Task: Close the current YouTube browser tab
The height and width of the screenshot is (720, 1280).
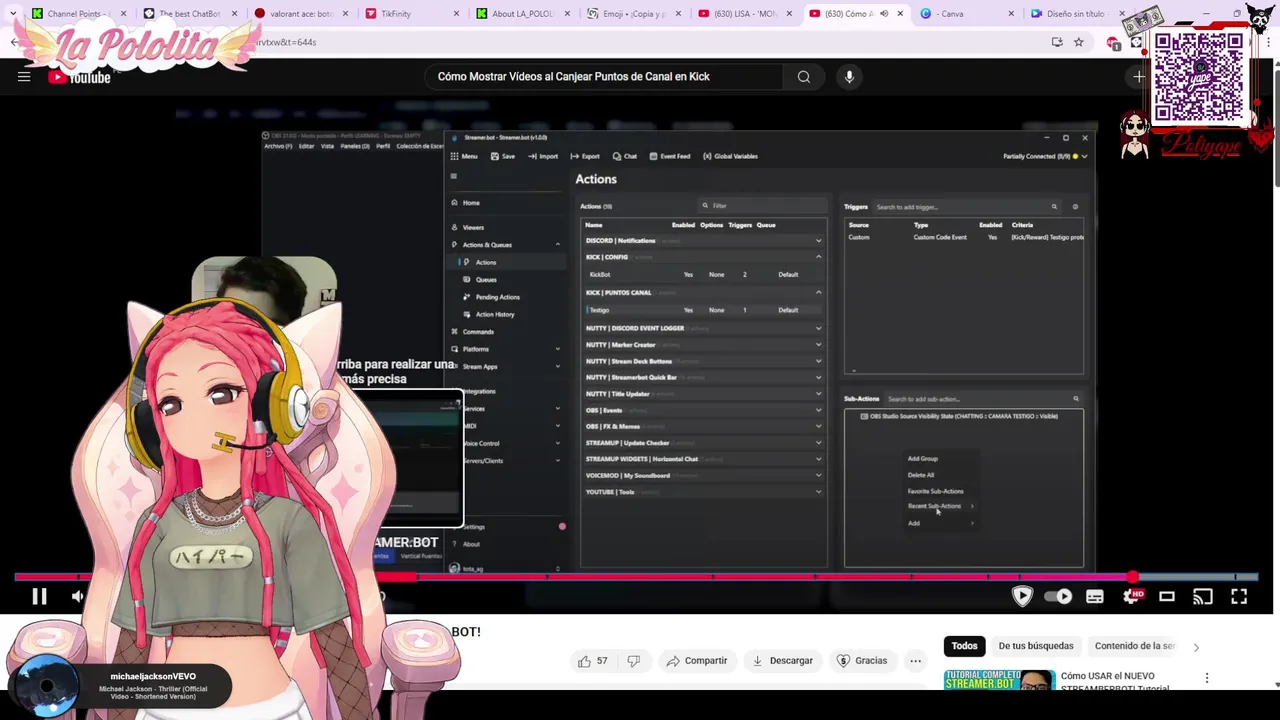Action: [900, 14]
